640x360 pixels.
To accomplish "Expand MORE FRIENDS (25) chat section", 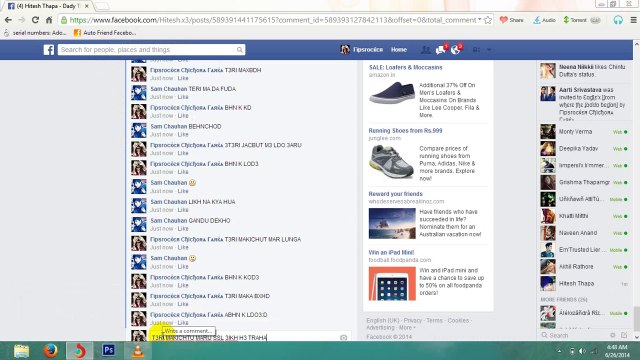I will [x=564, y=300].
